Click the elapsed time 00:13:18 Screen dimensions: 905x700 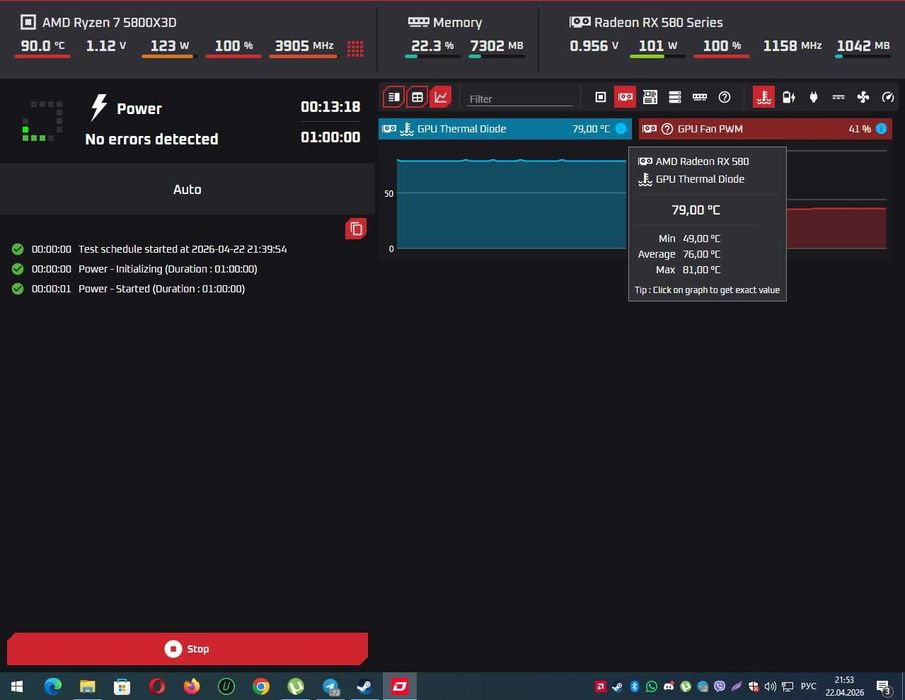pos(330,107)
